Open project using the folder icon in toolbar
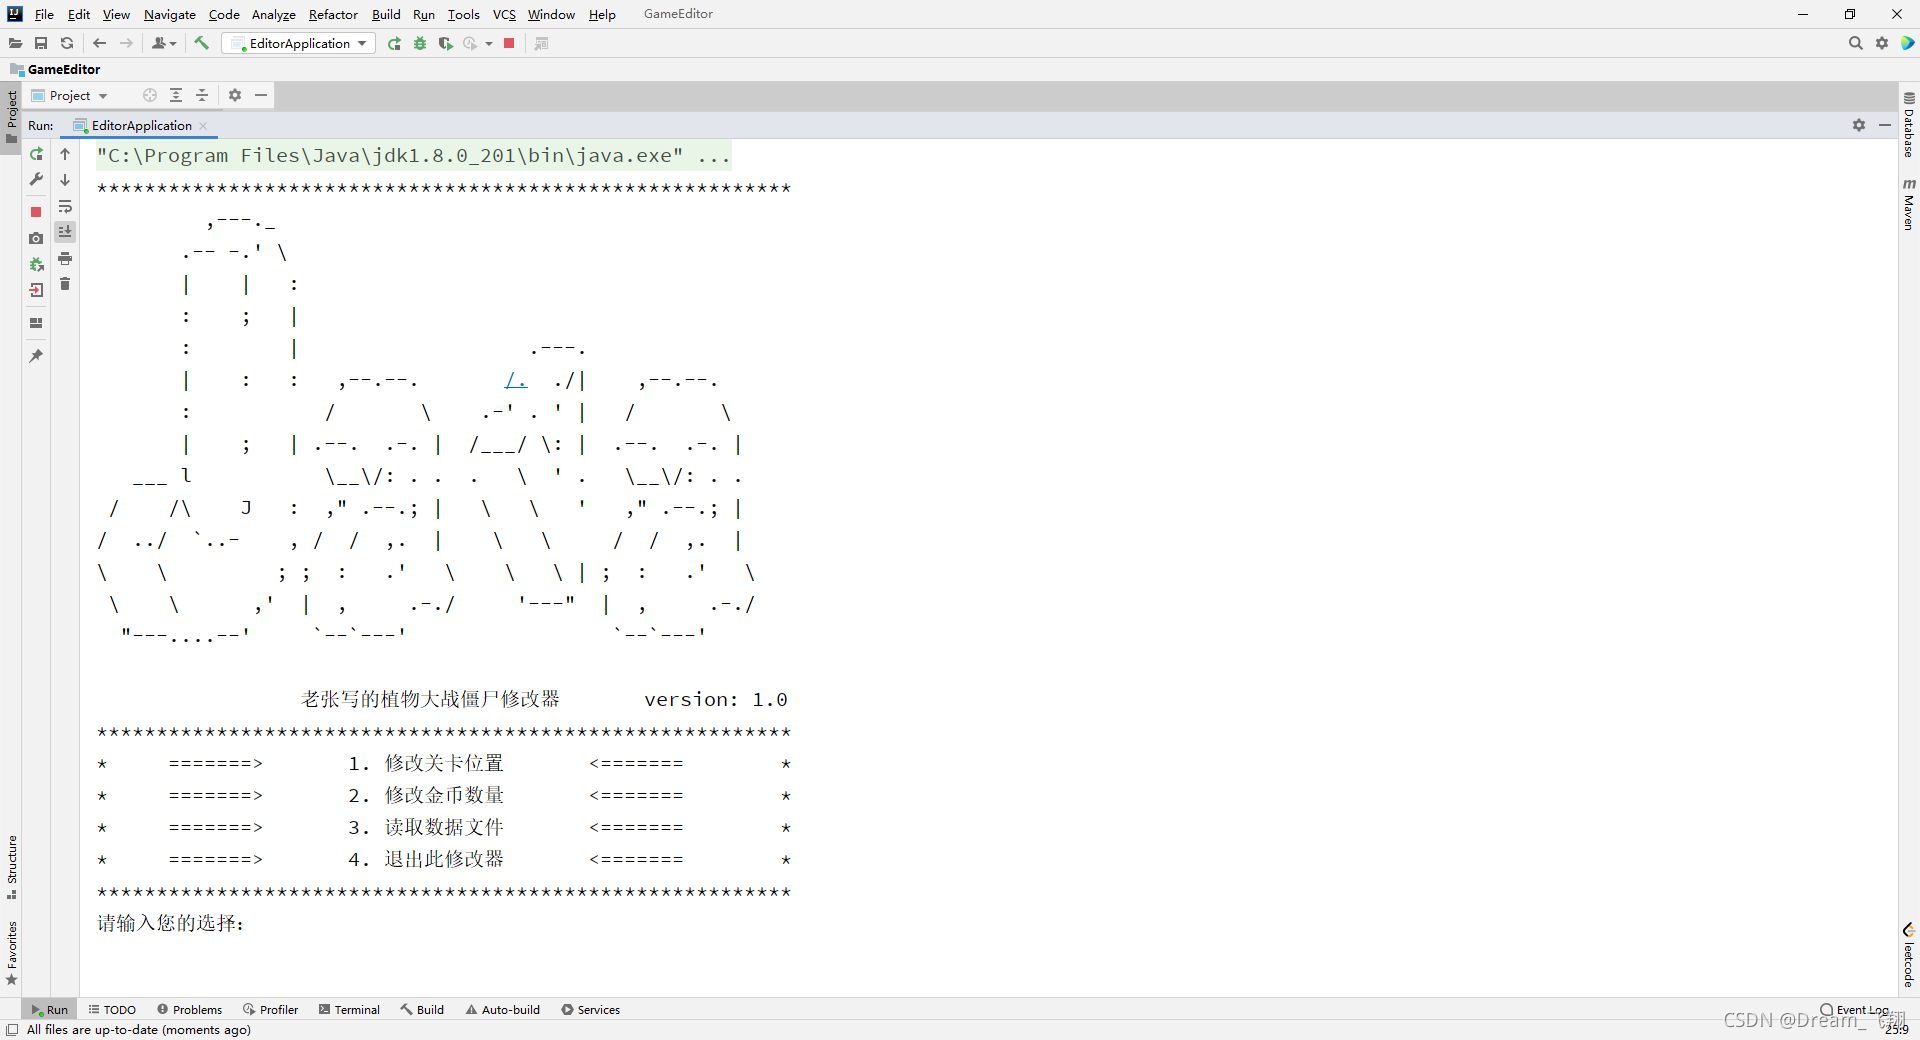Viewport: 1920px width, 1040px height. click(15, 43)
